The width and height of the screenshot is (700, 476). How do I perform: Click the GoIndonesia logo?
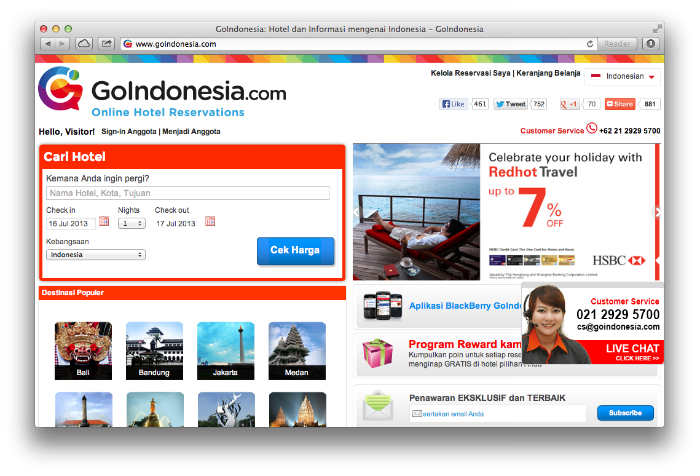click(162, 92)
